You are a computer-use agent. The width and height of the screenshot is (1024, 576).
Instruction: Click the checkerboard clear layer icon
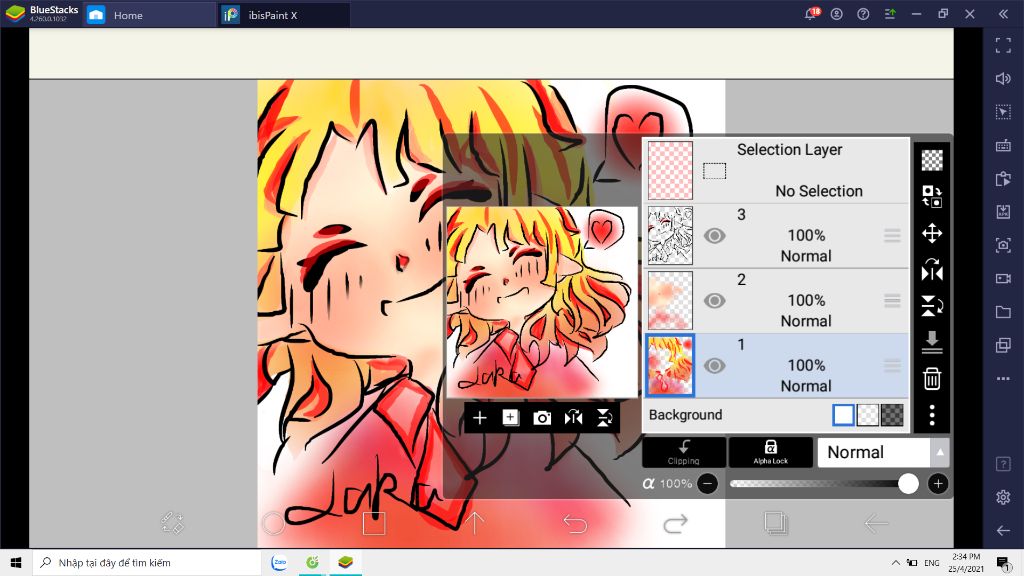coord(932,160)
